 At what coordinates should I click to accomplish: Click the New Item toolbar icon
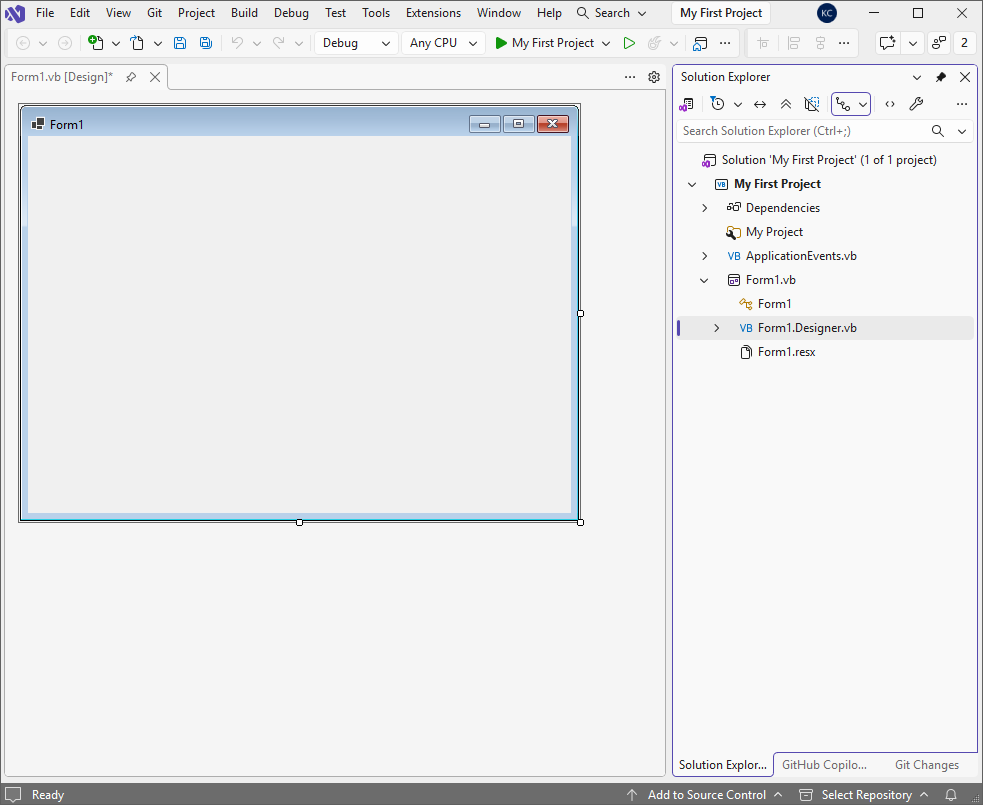[95, 43]
